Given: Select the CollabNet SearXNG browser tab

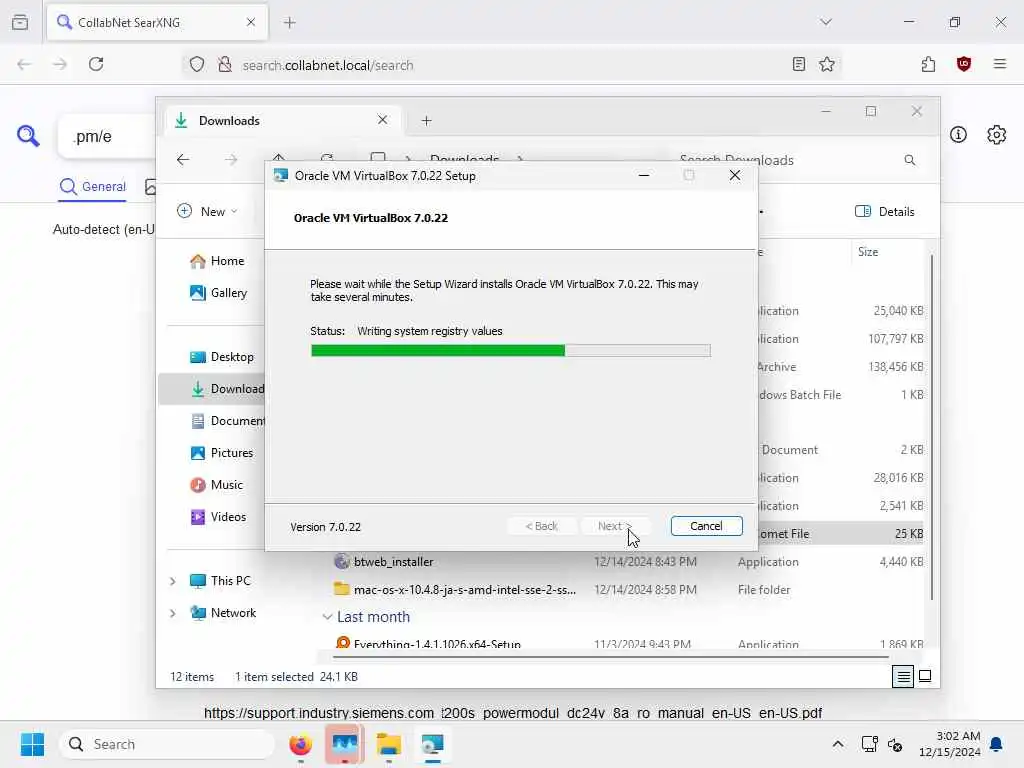Looking at the screenshot, I should pyautogui.click(x=157, y=23).
